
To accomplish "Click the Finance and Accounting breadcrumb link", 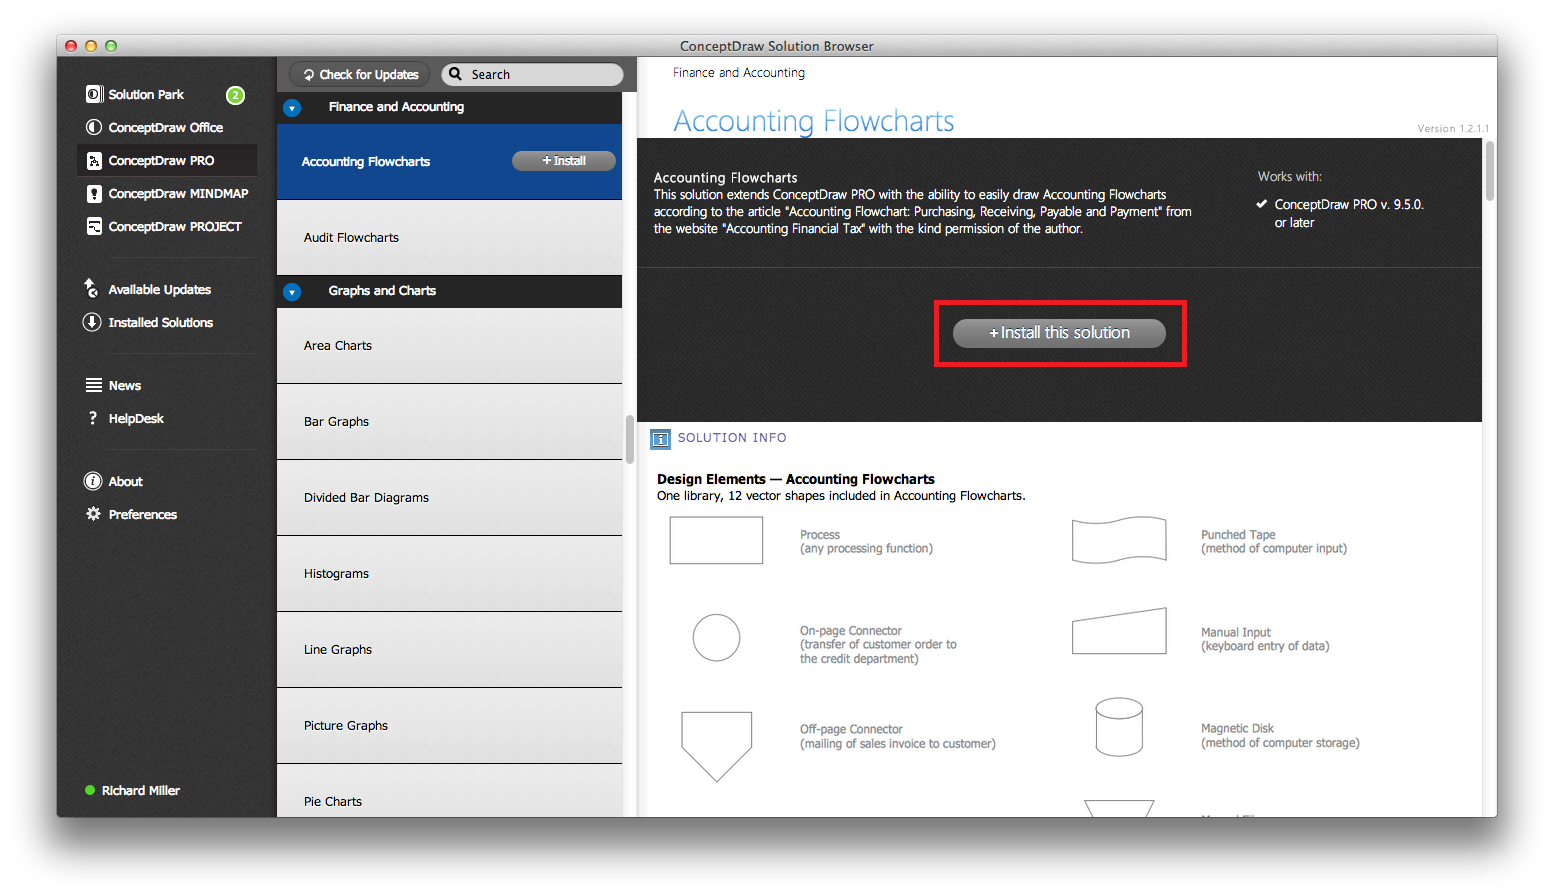I will (739, 72).
